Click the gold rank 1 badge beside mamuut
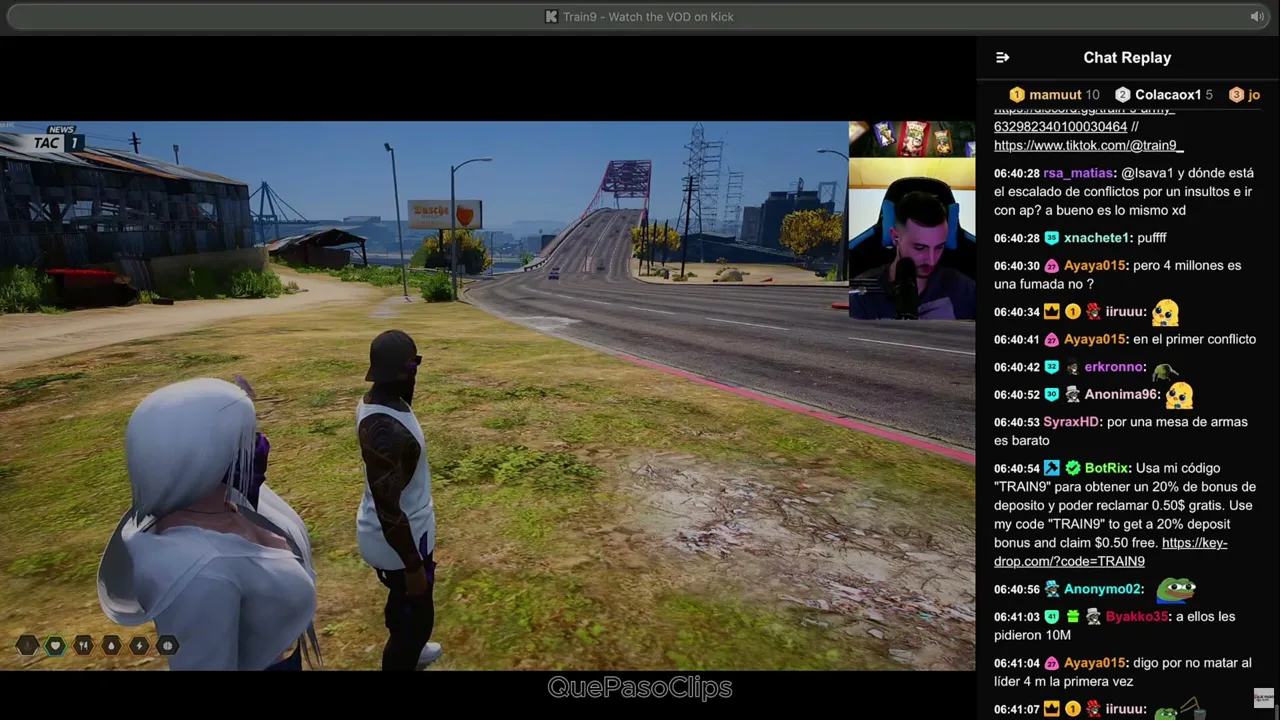This screenshot has width=1280, height=720. pyautogui.click(x=1017, y=95)
